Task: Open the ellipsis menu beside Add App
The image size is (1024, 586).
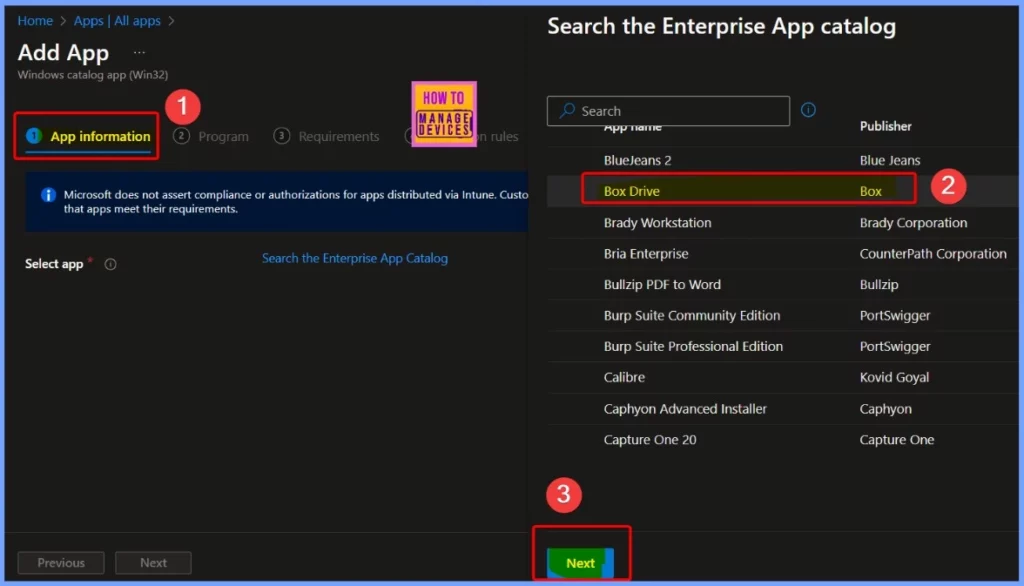Action: tap(139, 52)
